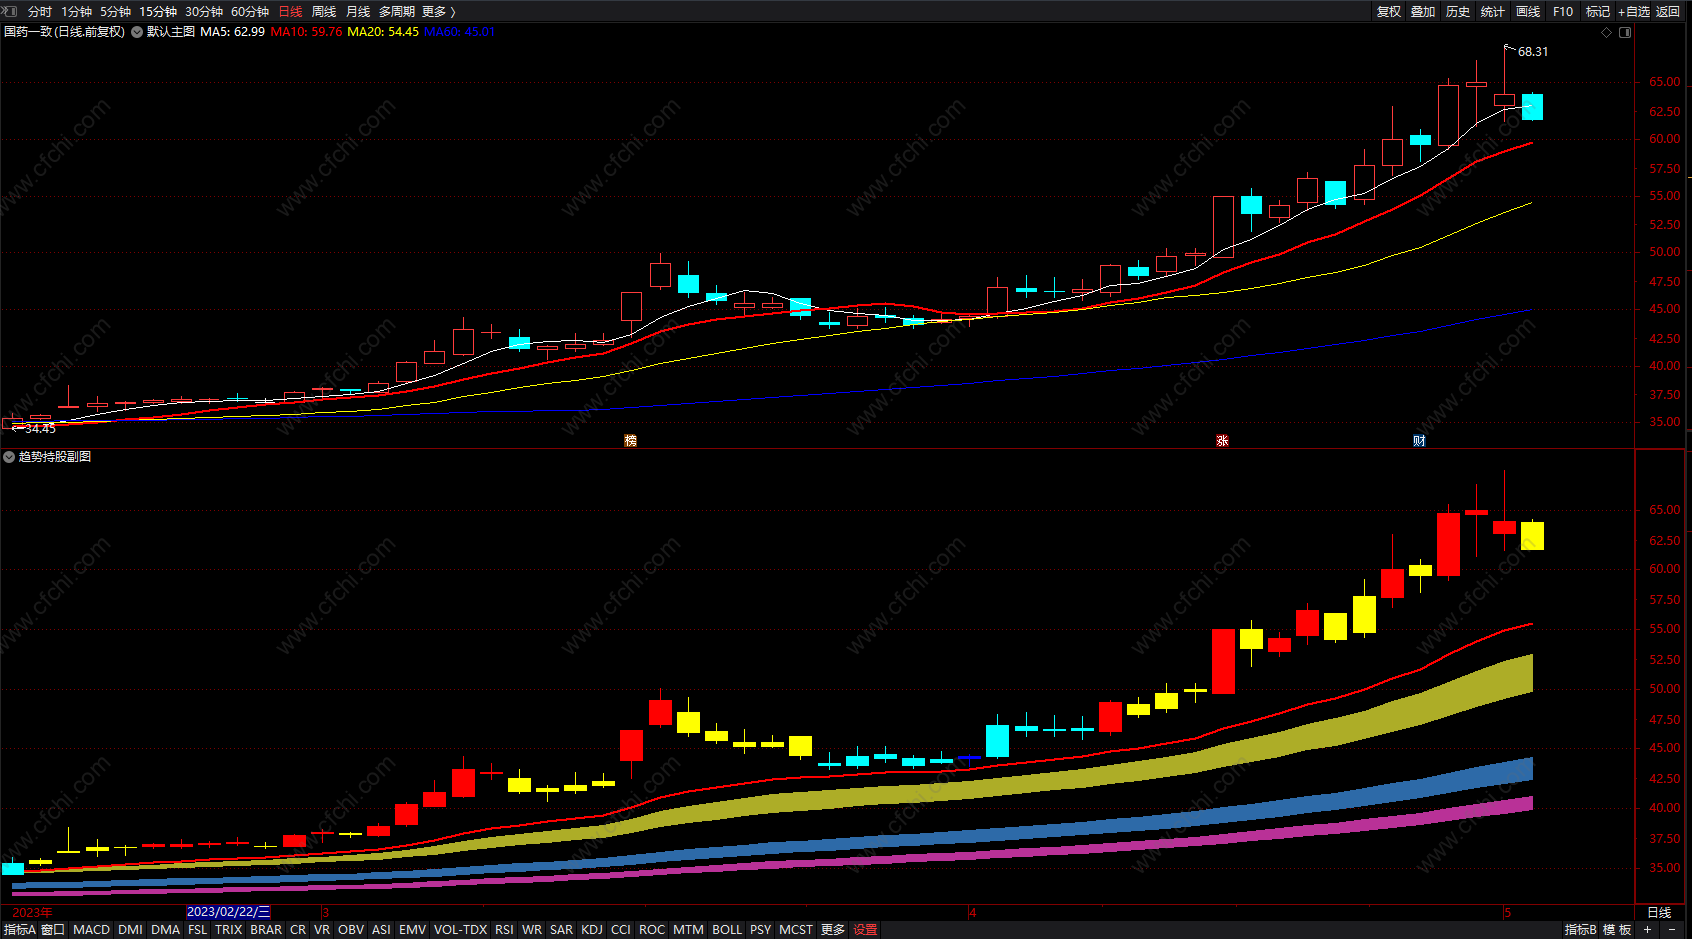Viewport: 1692px width, 939px height.
Task: Apply the CR indicator
Action: point(298,930)
